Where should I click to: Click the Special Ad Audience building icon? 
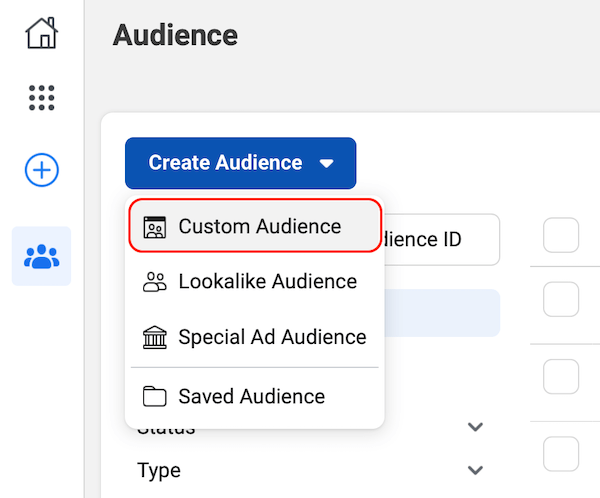point(155,337)
